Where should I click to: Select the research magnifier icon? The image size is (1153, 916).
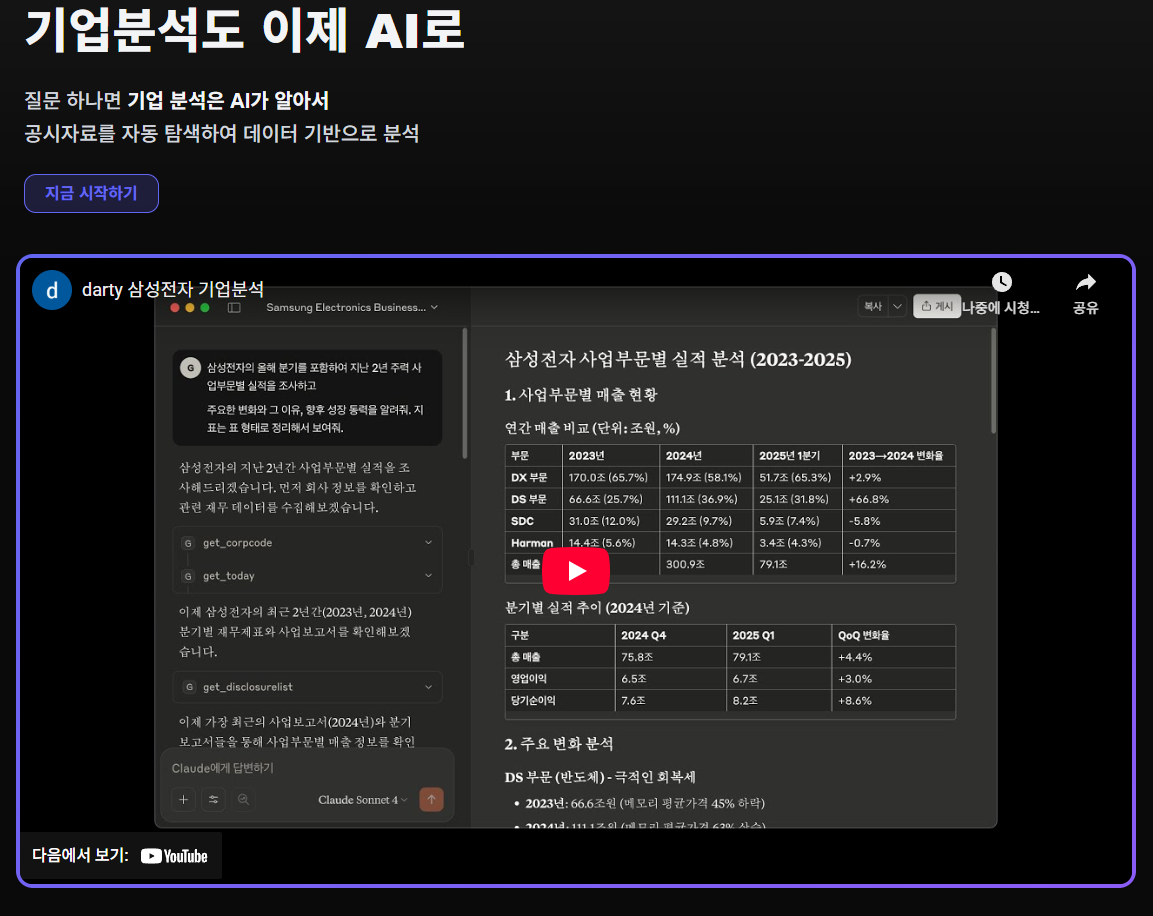[x=243, y=799]
